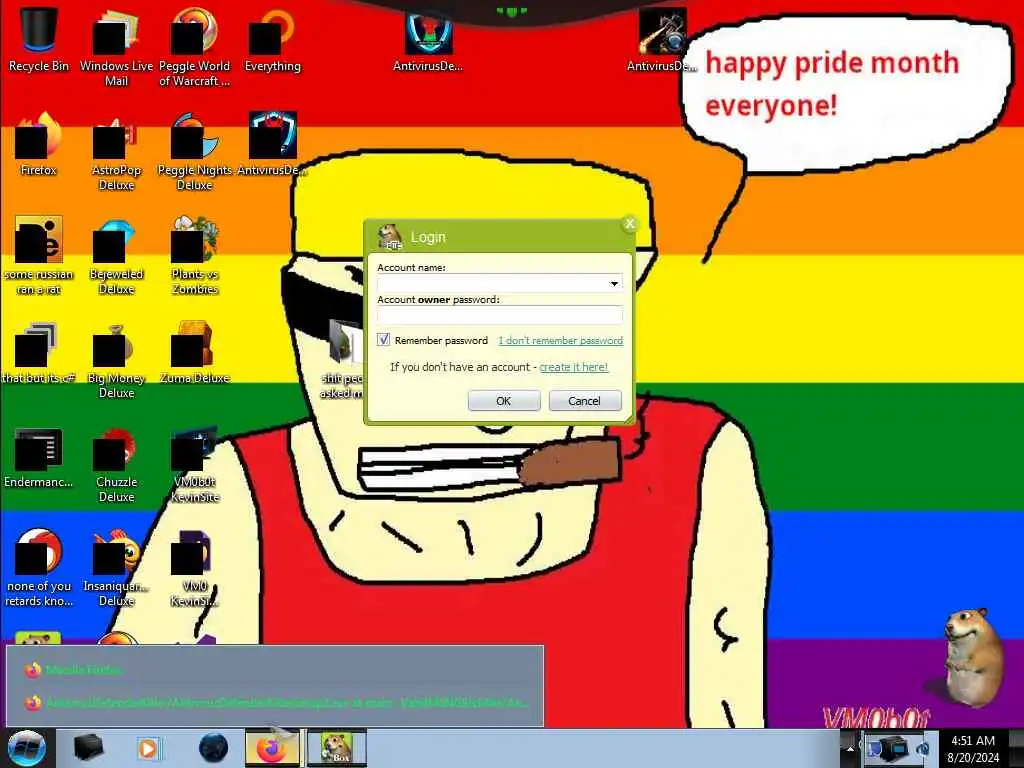Image resolution: width=1024 pixels, height=768 pixels.
Task: Click Cancel in the Login dialog
Action: pos(584,400)
